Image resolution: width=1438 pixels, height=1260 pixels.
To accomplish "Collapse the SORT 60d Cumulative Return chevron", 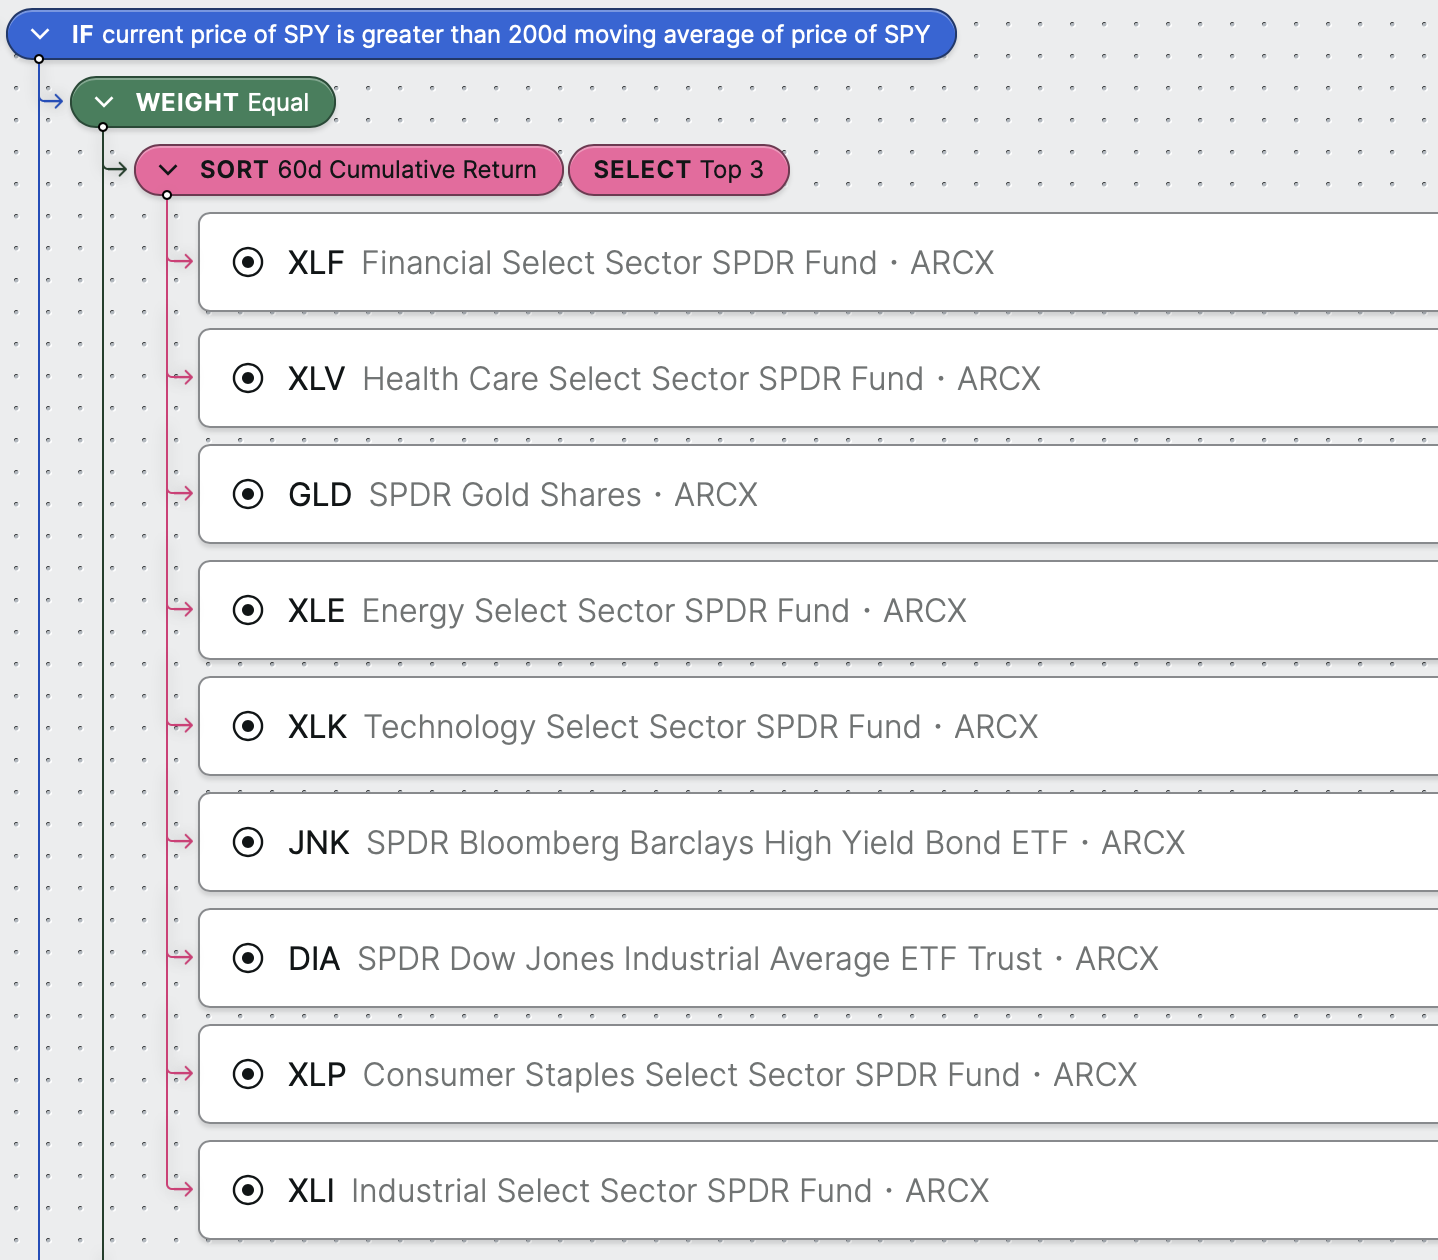I will click(x=168, y=170).
